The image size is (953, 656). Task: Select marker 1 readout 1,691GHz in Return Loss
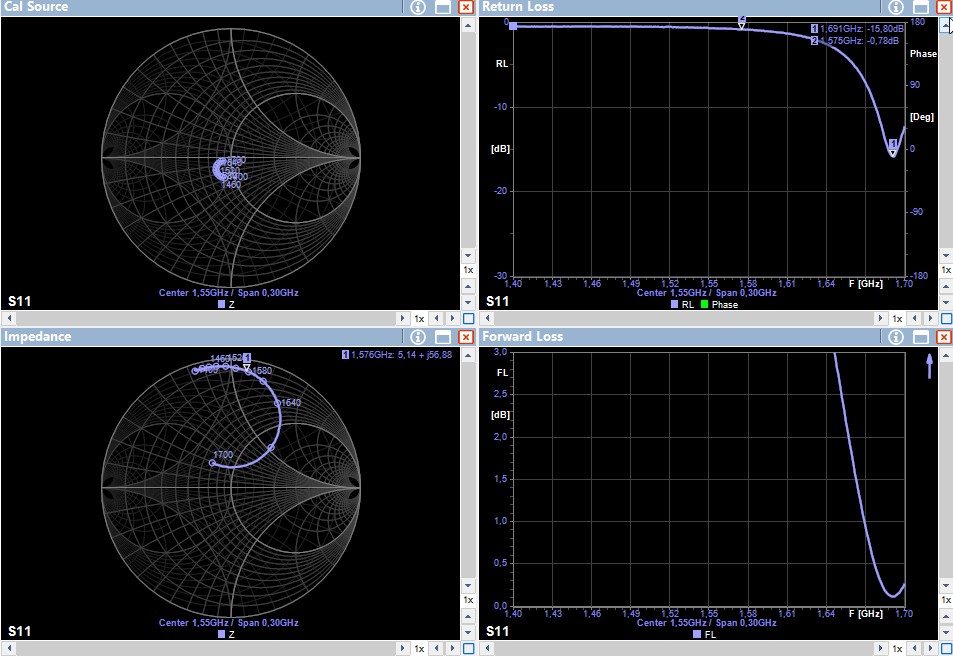coord(858,29)
